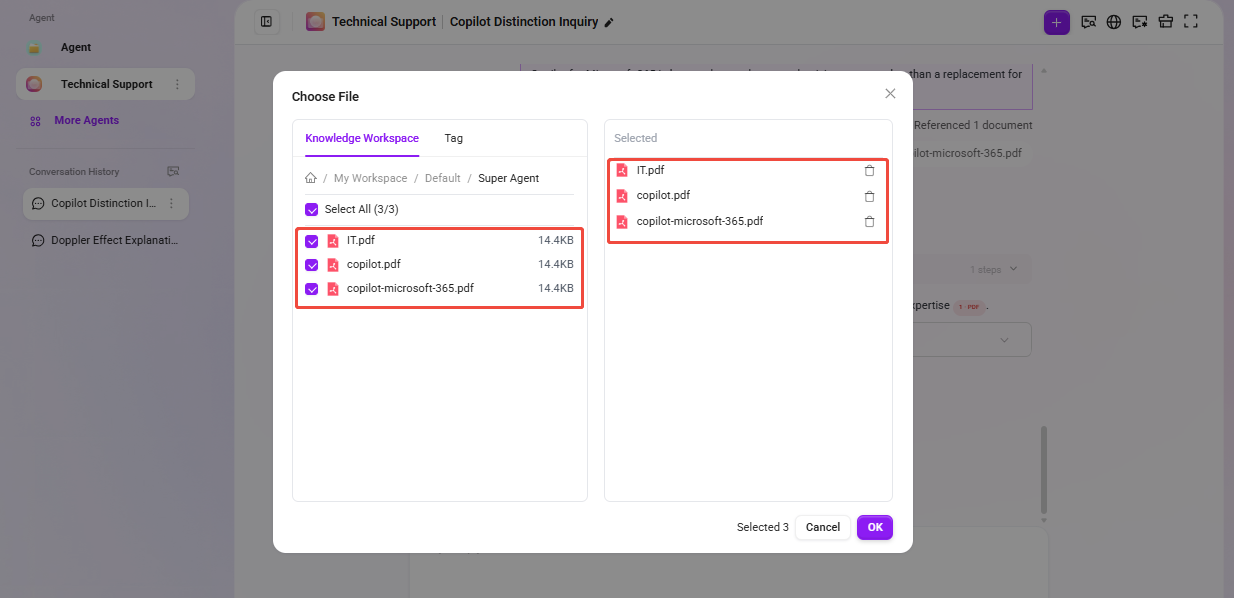Switch to the Tag tab
1234x598 pixels.
[x=454, y=138]
